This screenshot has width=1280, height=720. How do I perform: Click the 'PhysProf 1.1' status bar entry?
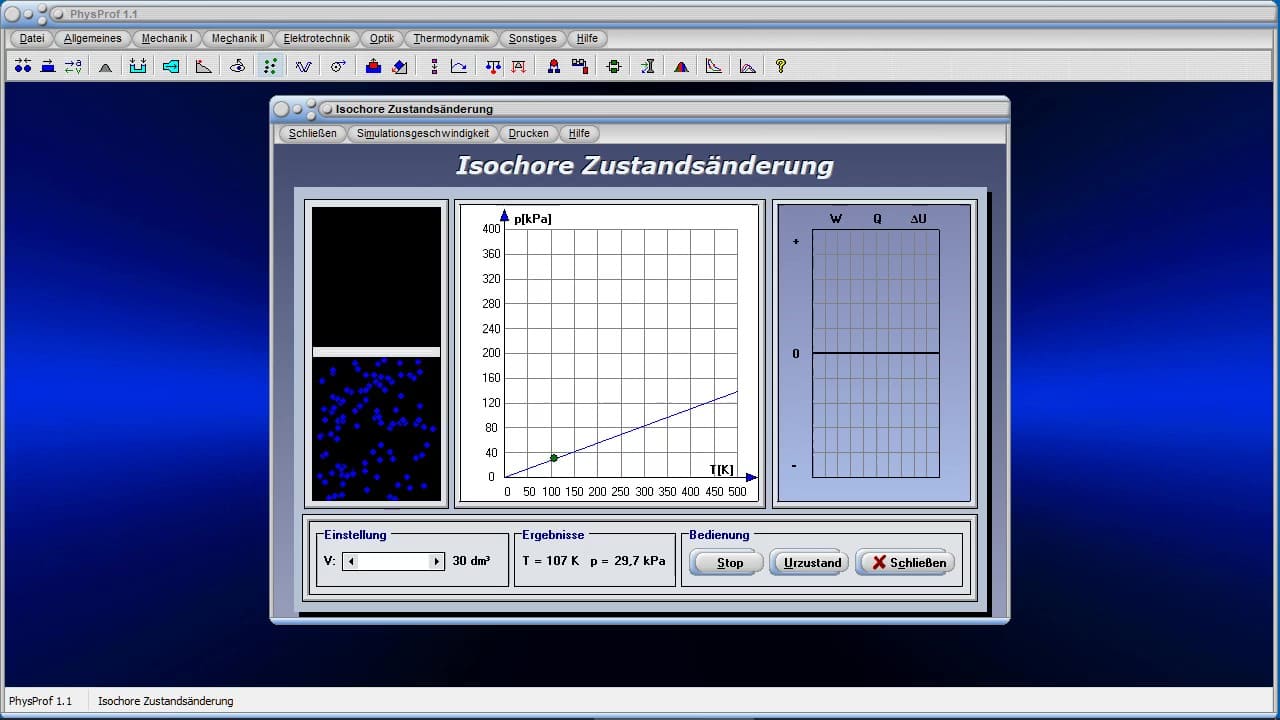41,701
